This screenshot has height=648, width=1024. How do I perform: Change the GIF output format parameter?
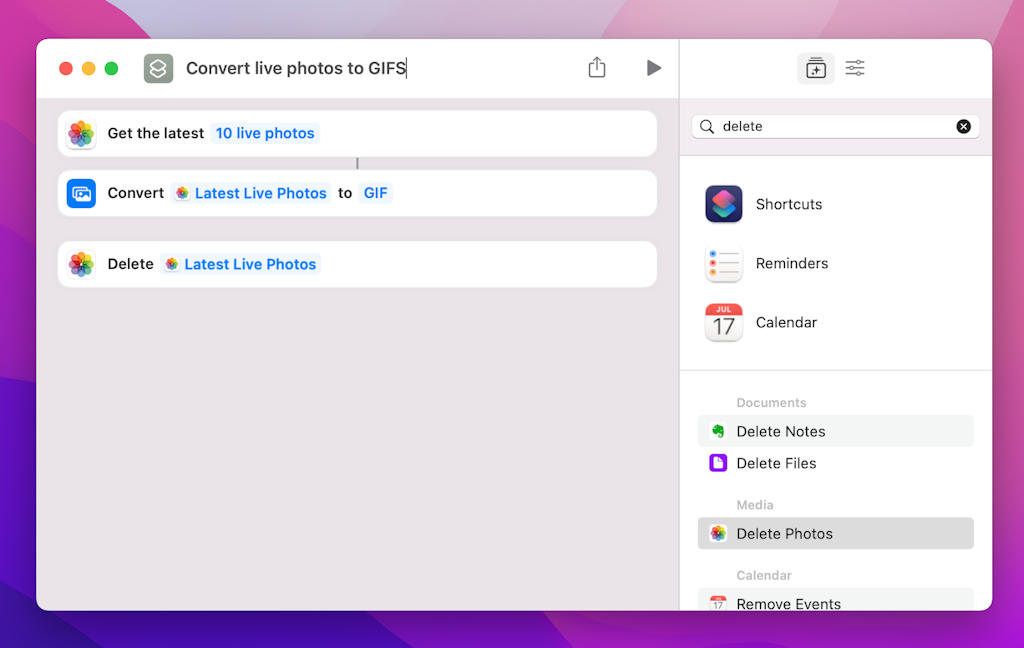[375, 193]
